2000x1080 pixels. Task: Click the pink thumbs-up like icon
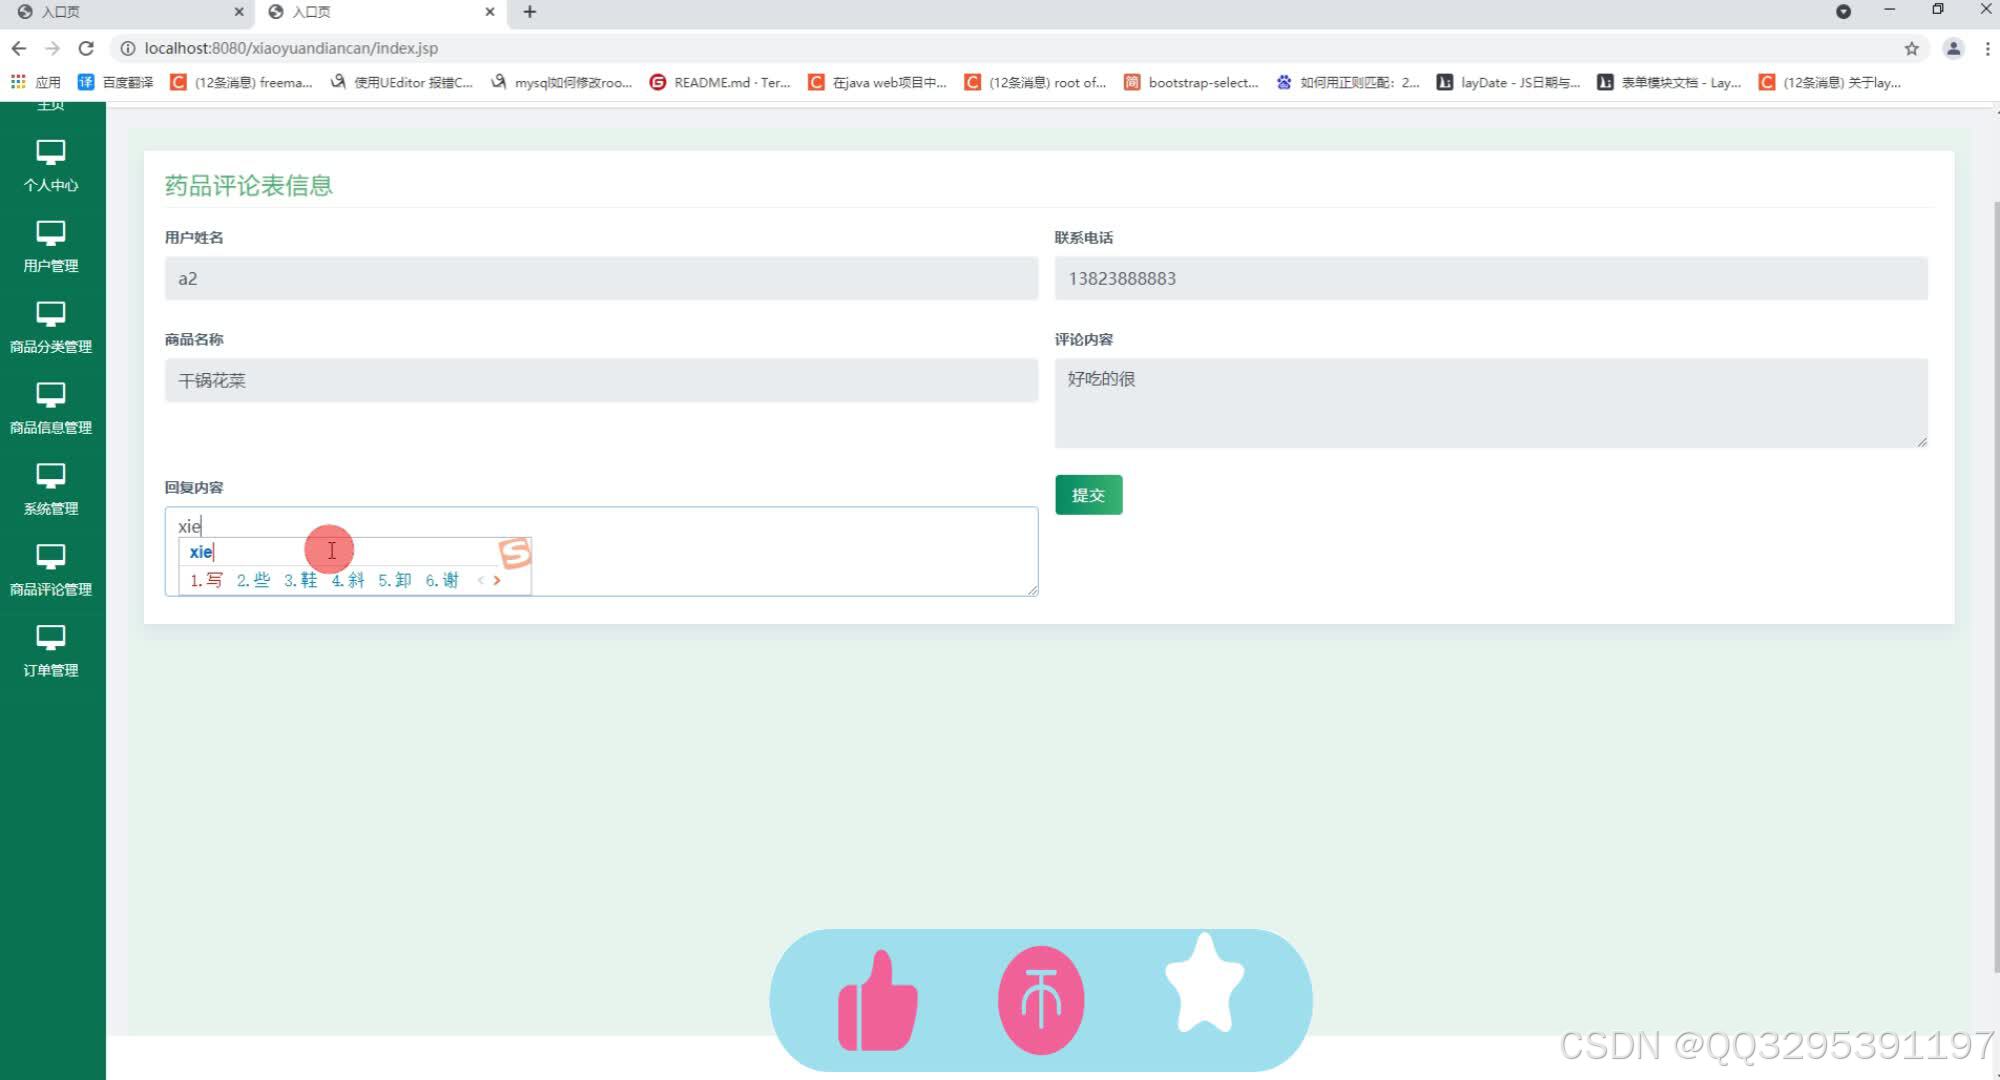pyautogui.click(x=877, y=1001)
